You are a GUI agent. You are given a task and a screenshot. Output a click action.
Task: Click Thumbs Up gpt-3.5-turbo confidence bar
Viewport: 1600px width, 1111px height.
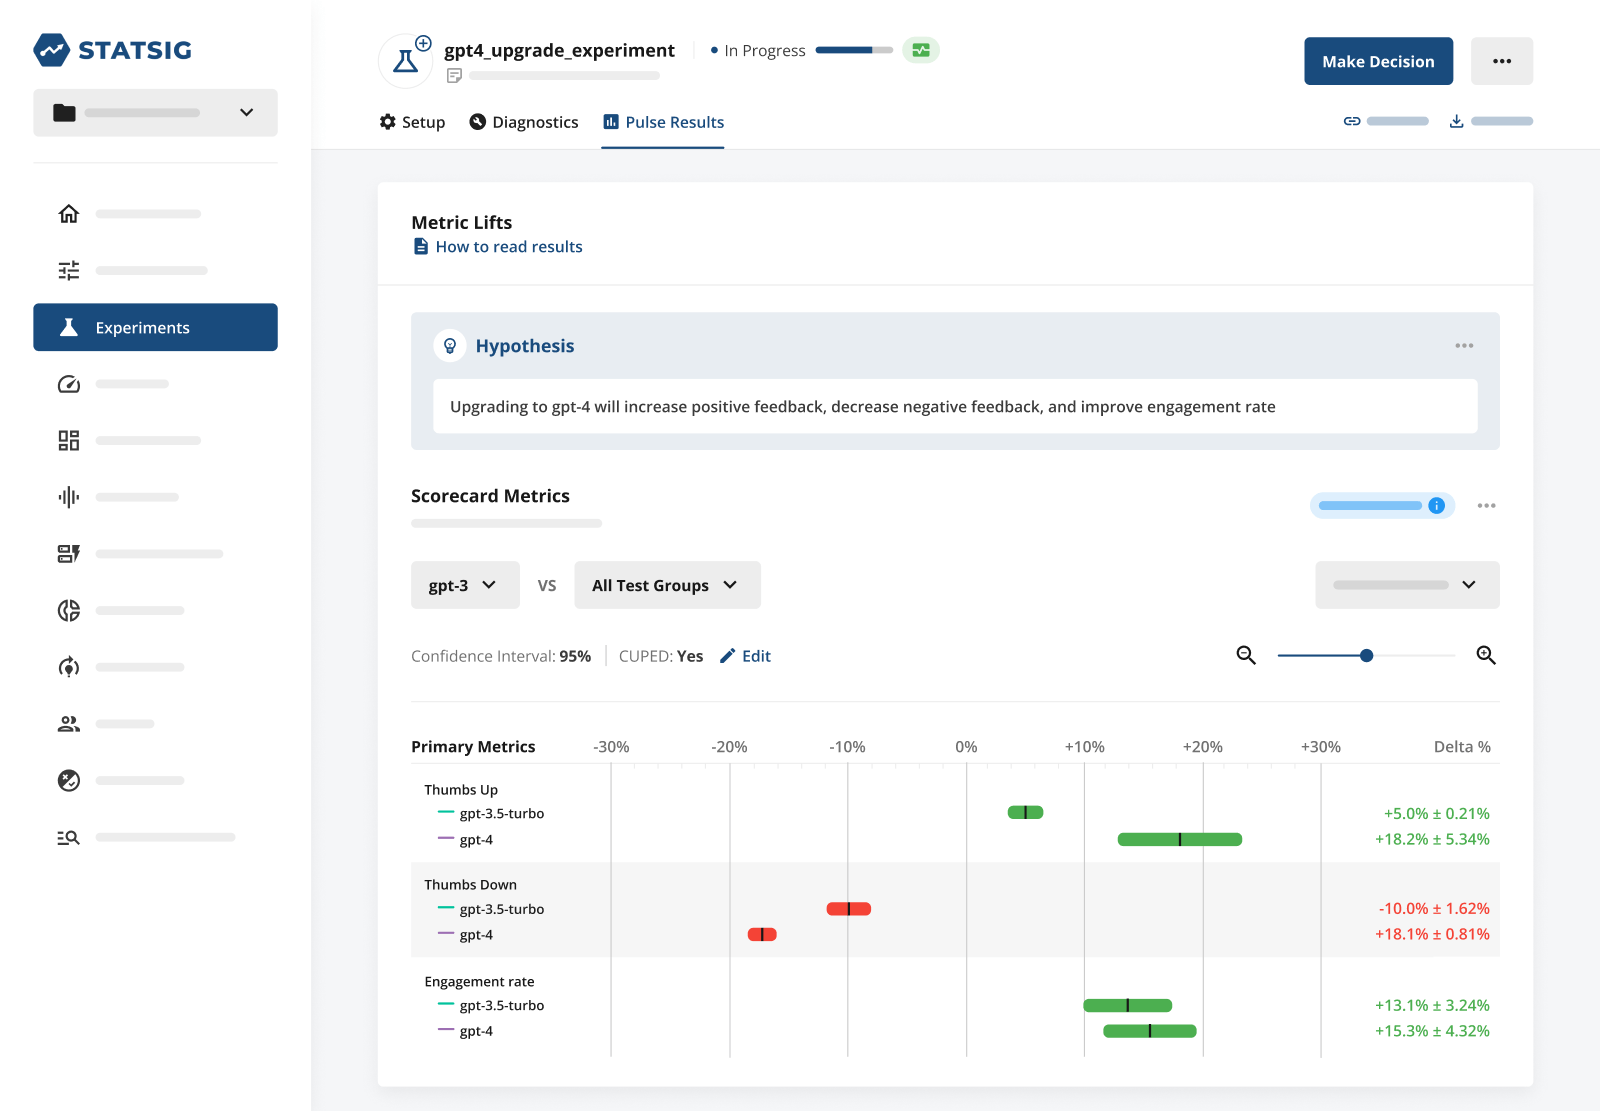click(x=1025, y=812)
